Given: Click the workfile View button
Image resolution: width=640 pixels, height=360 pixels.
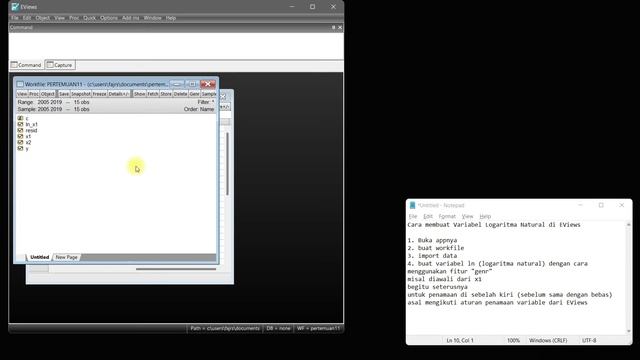Looking at the screenshot, I should coord(22,94).
